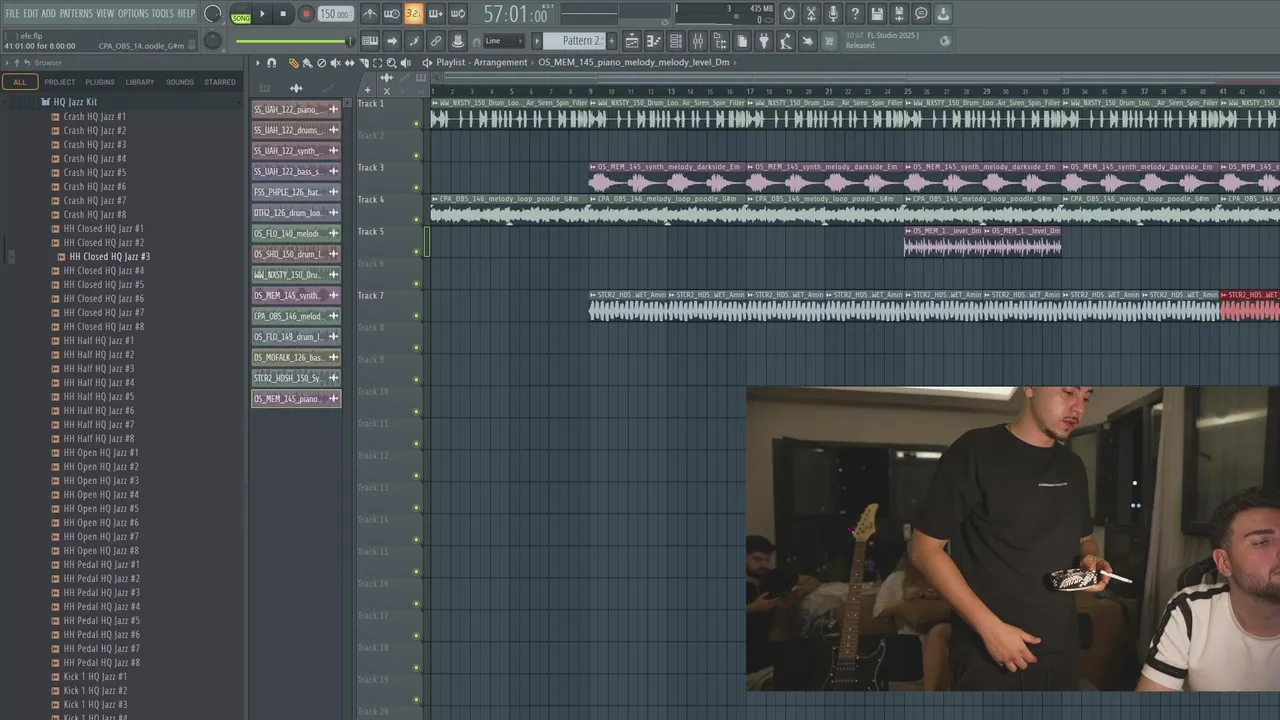Open the FILE menu
1280x720 pixels.
click(12, 14)
